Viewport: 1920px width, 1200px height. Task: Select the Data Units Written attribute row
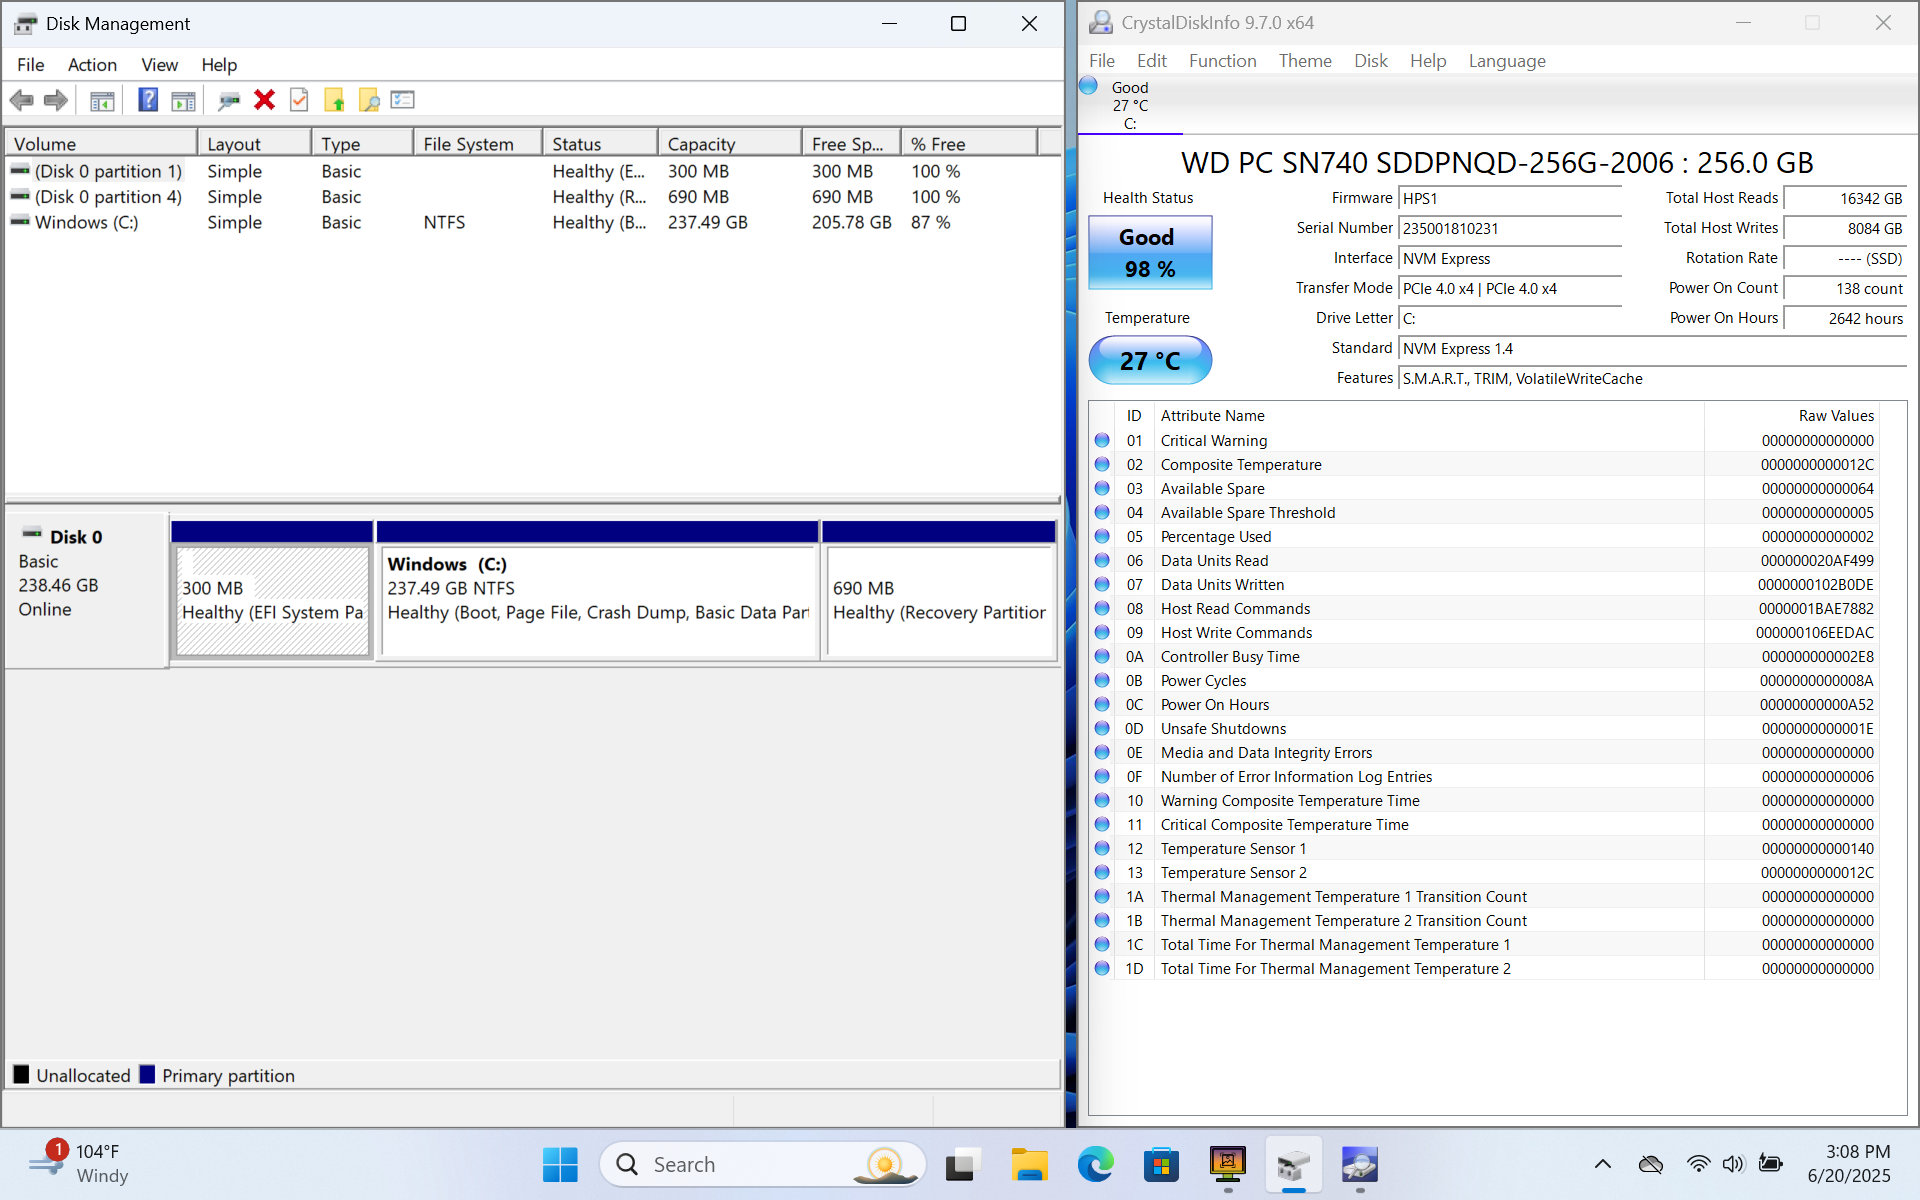click(x=1484, y=585)
